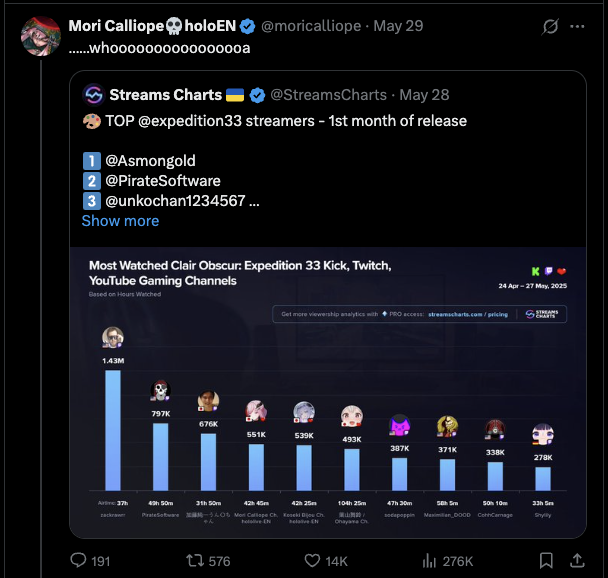Image resolution: width=608 pixels, height=578 pixels.
Task: Bookmark this tweet
Action: tap(546, 561)
